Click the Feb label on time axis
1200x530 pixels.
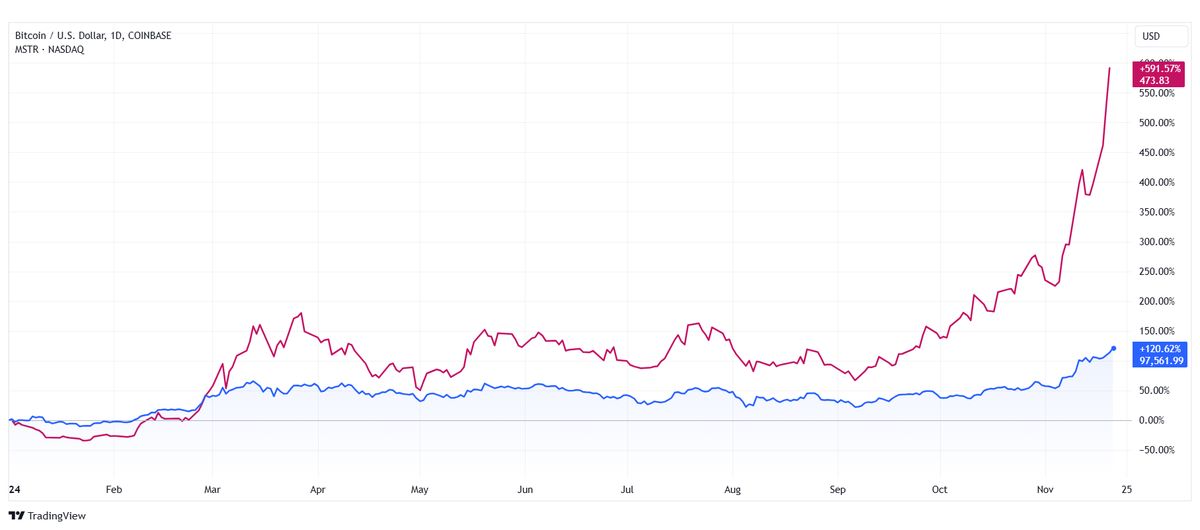click(x=113, y=491)
